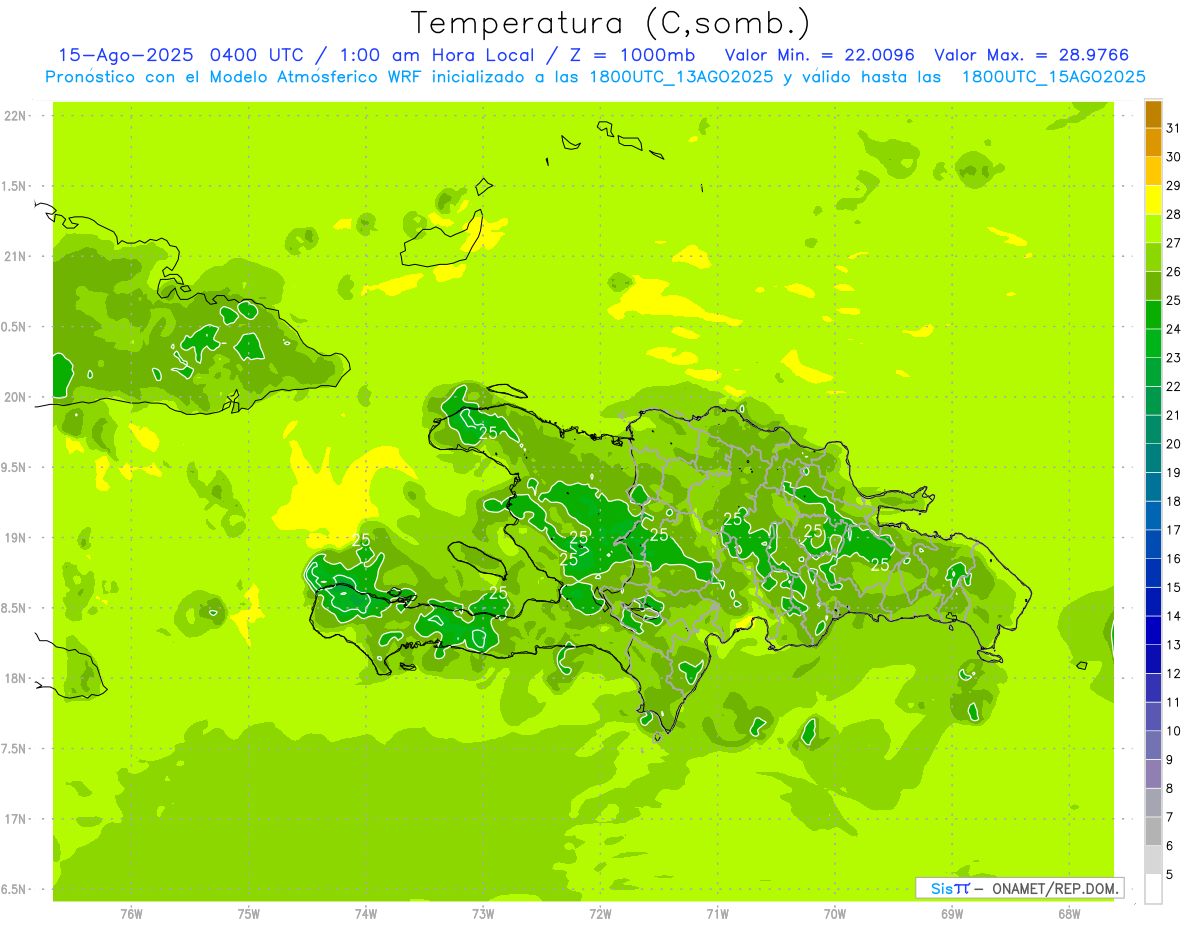The height and width of the screenshot is (927, 1200).
Task: Select the "Valor Max. = 28.9766" value
Action: pyautogui.click(x=1031, y=55)
